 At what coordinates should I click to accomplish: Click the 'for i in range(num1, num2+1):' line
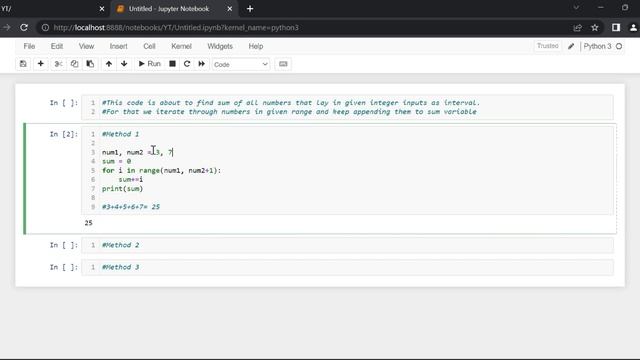pyautogui.click(x=161, y=171)
